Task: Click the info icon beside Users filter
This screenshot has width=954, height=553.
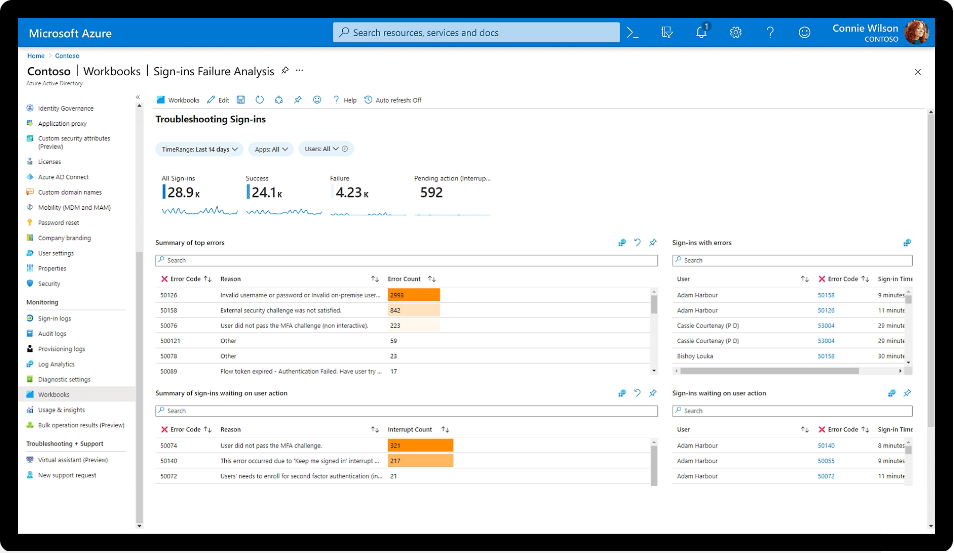Action: click(x=345, y=149)
